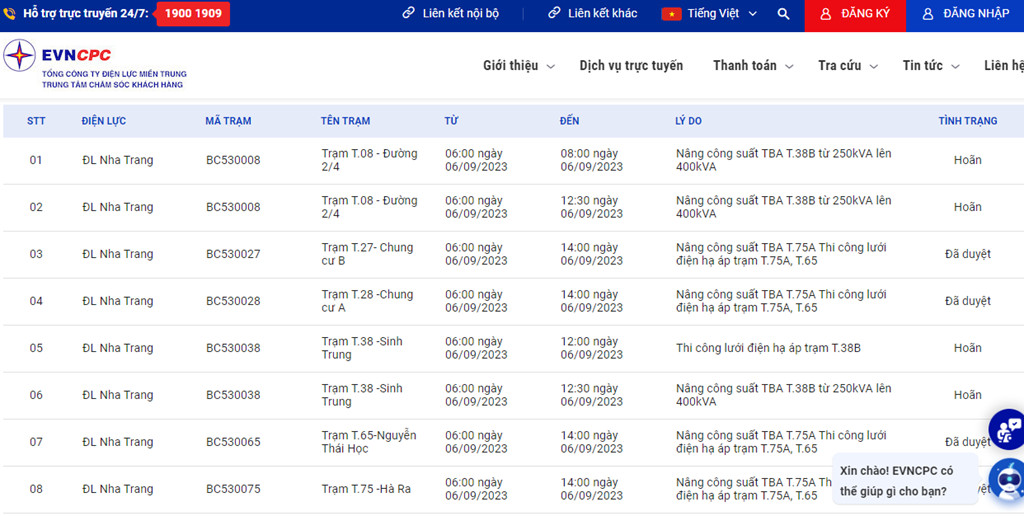This screenshot has height=516, width=1024.
Task: Open the Liên hệ menu item
Action: click(x=1003, y=66)
